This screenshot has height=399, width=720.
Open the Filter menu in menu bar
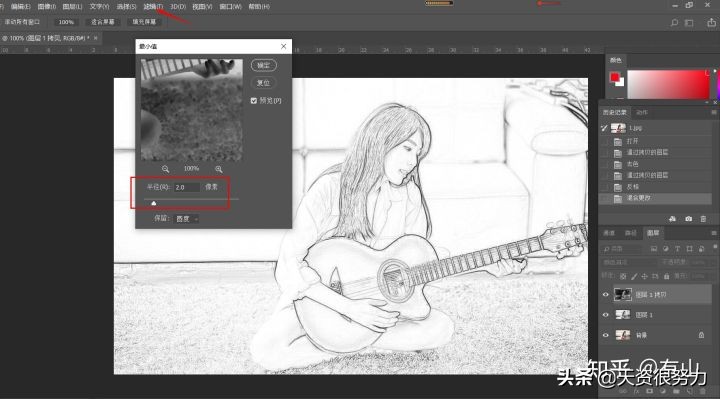(x=153, y=6)
